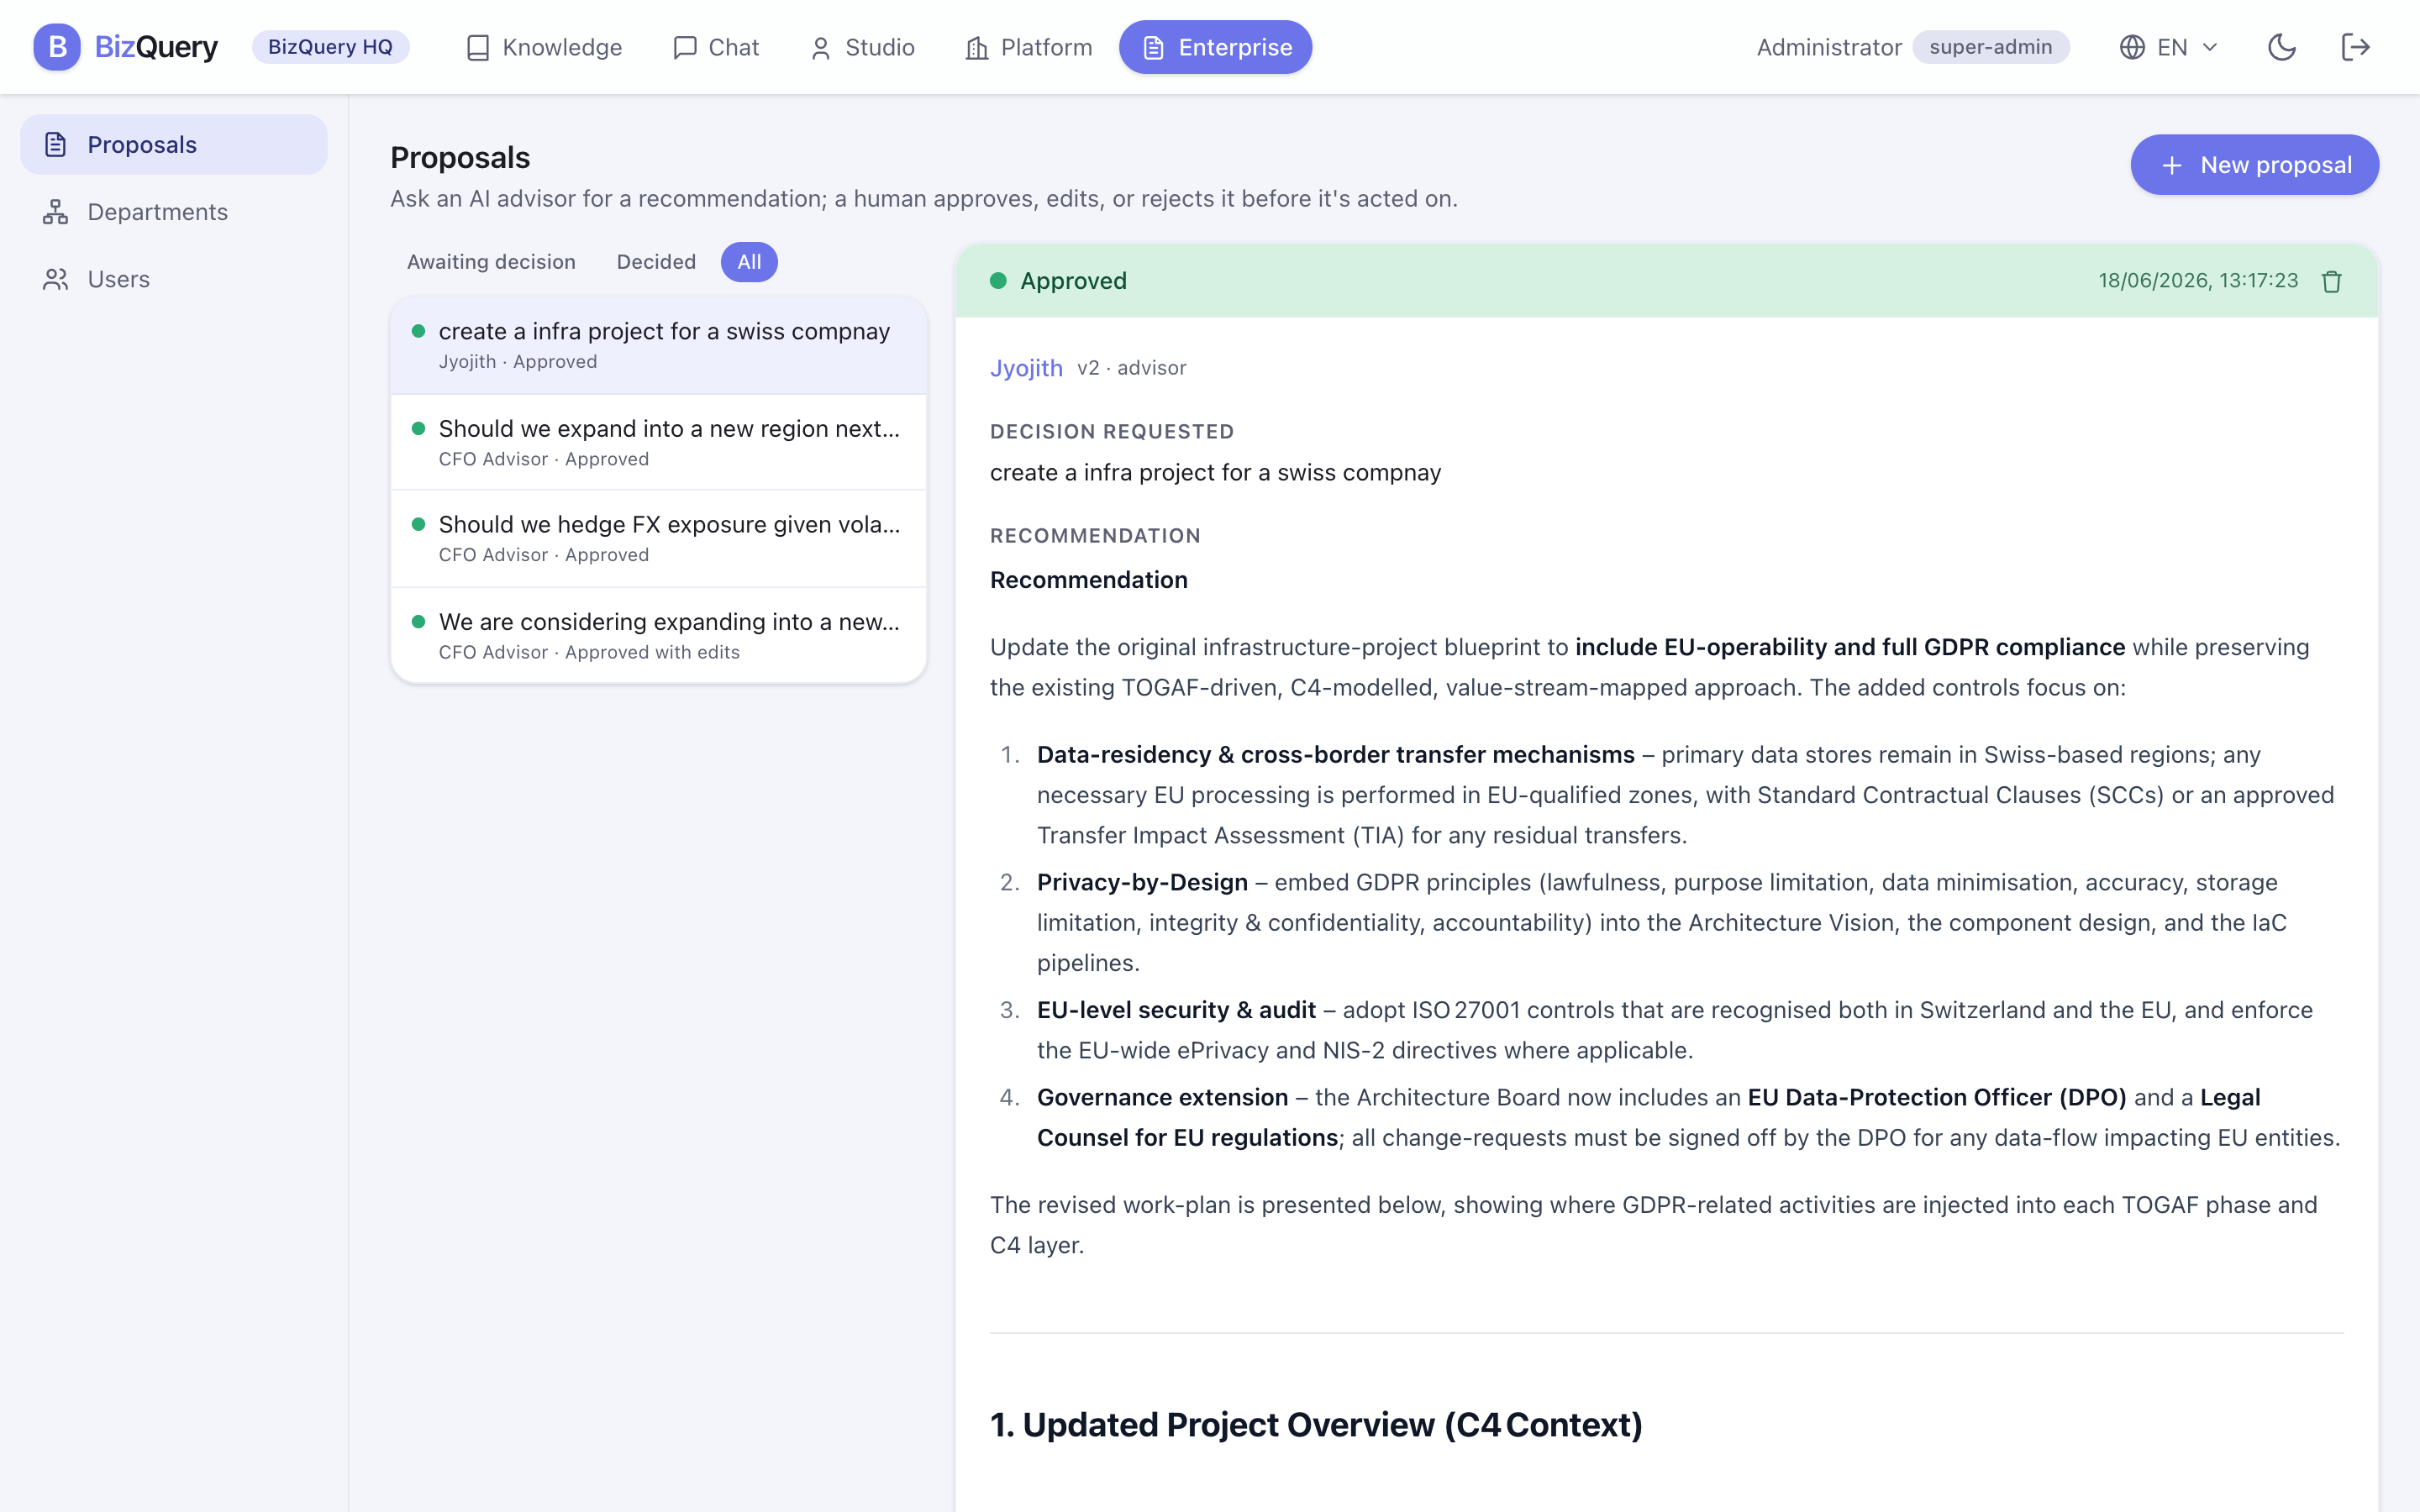This screenshot has width=2420, height=1512.
Task: Click the Approved status label
Action: pos(1073,281)
